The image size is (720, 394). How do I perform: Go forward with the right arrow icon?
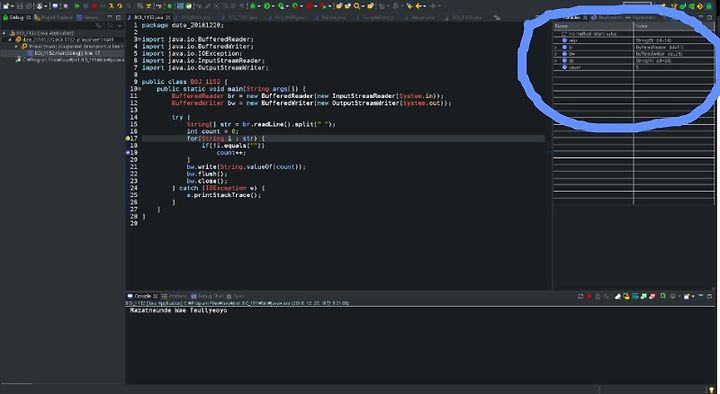pyautogui.click(x=432, y=6)
